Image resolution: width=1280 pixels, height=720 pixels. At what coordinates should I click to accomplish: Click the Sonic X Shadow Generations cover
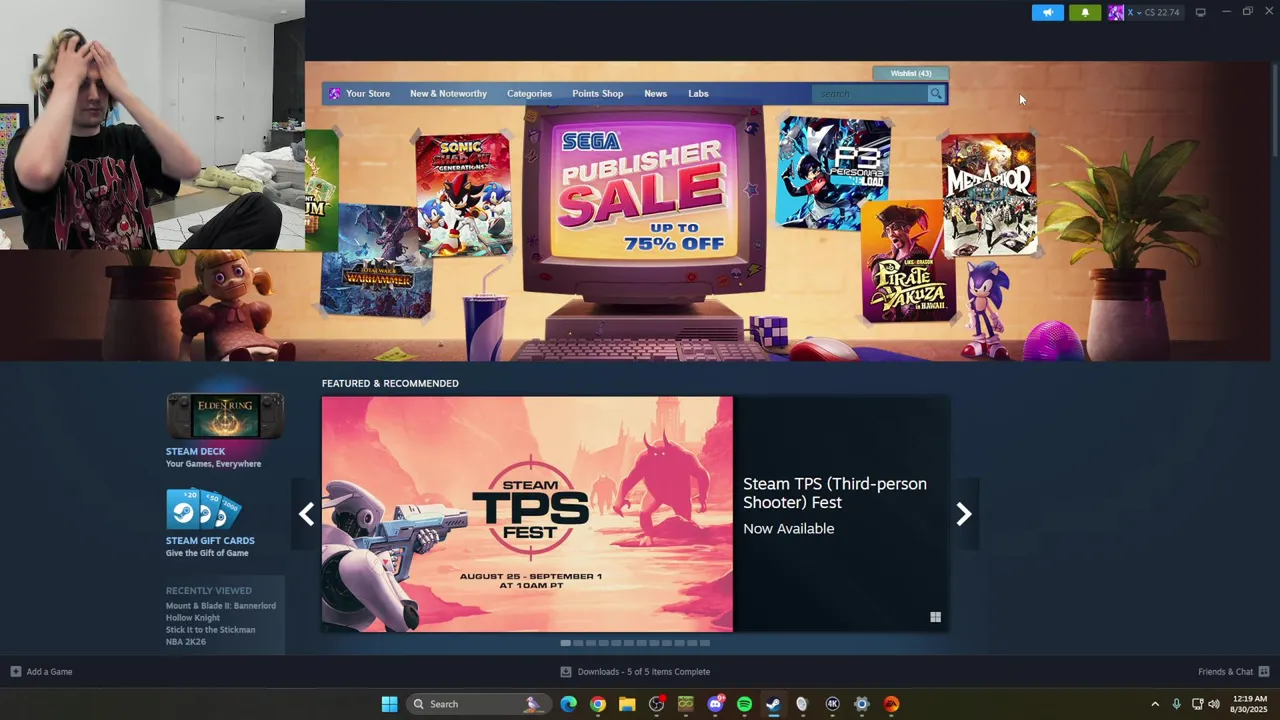pyautogui.click(x=463, y=193)
